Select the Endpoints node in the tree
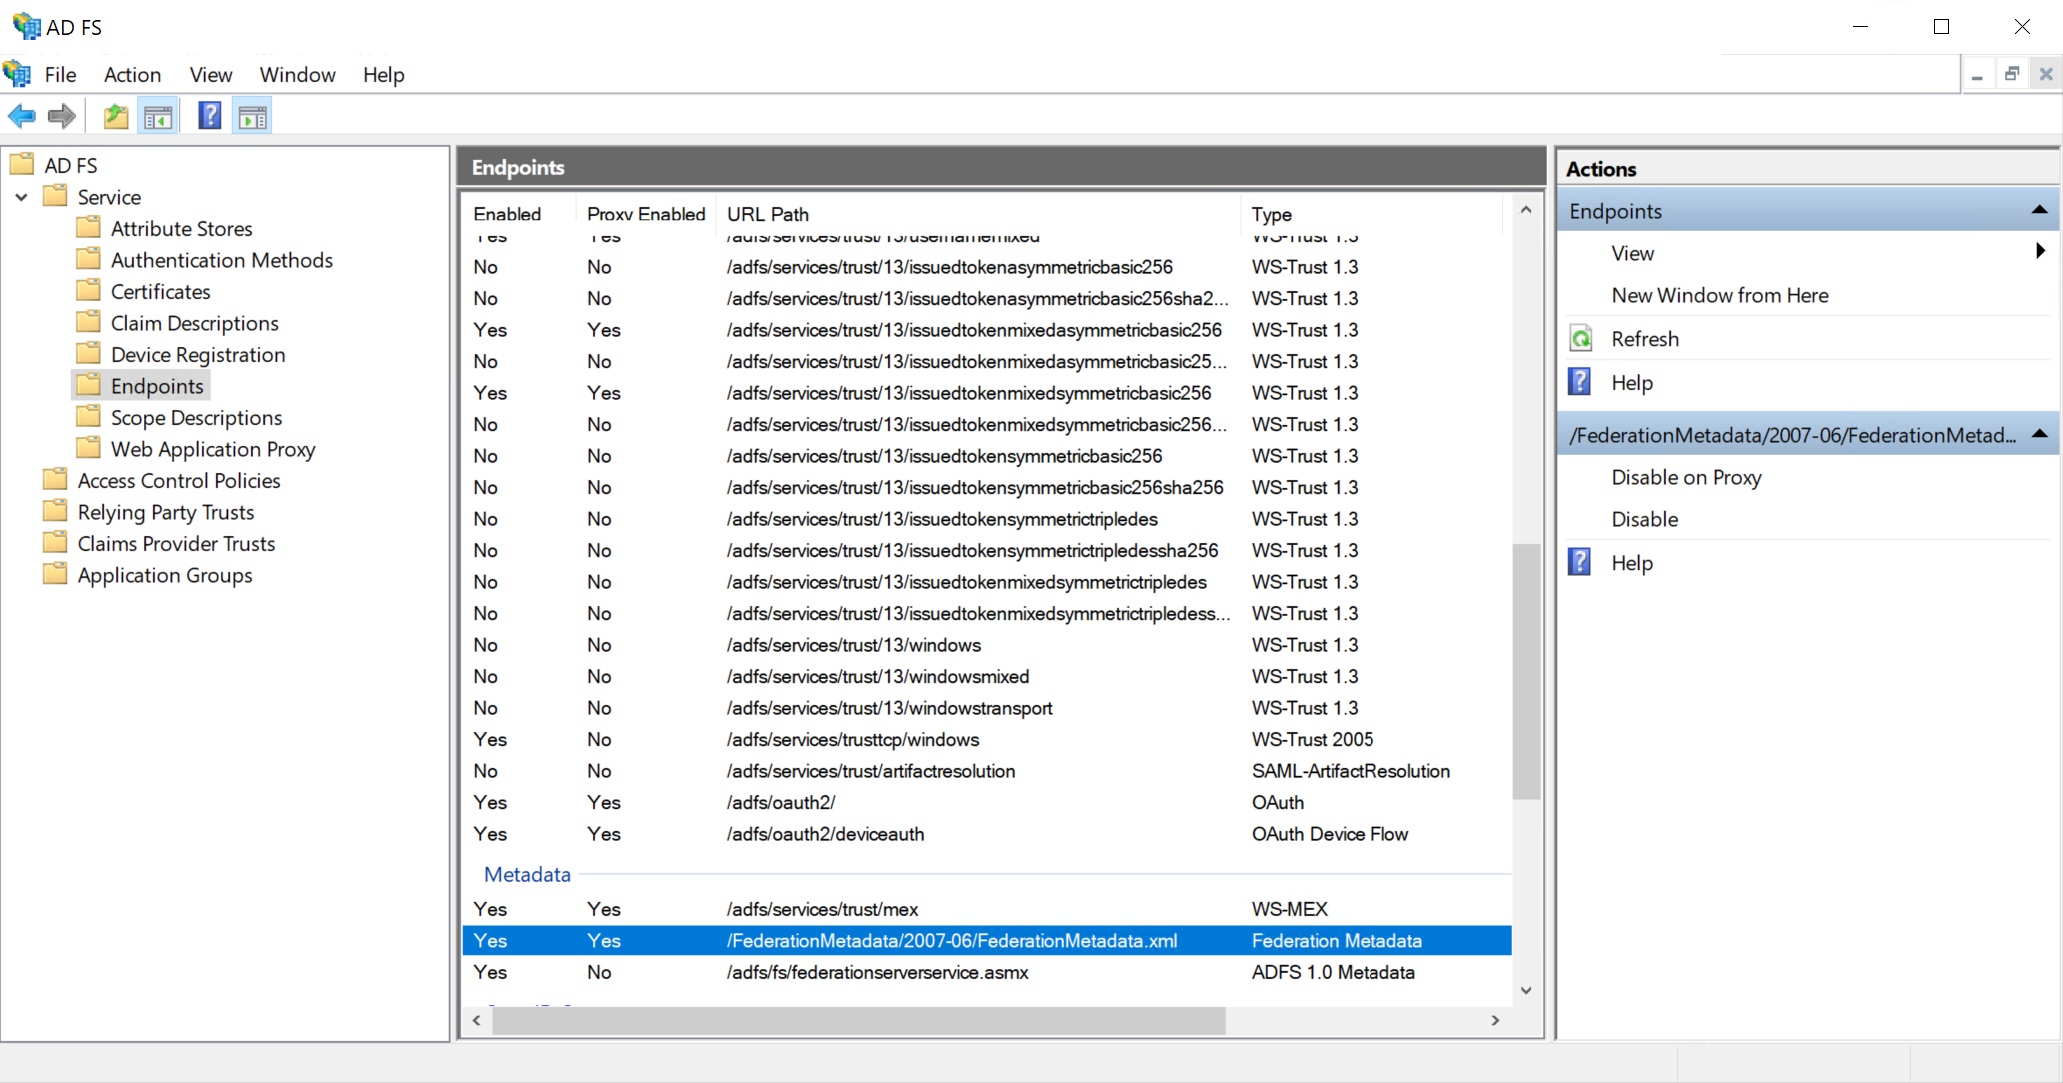Viewport: 2063px width, 1083px height. (157, 386)
